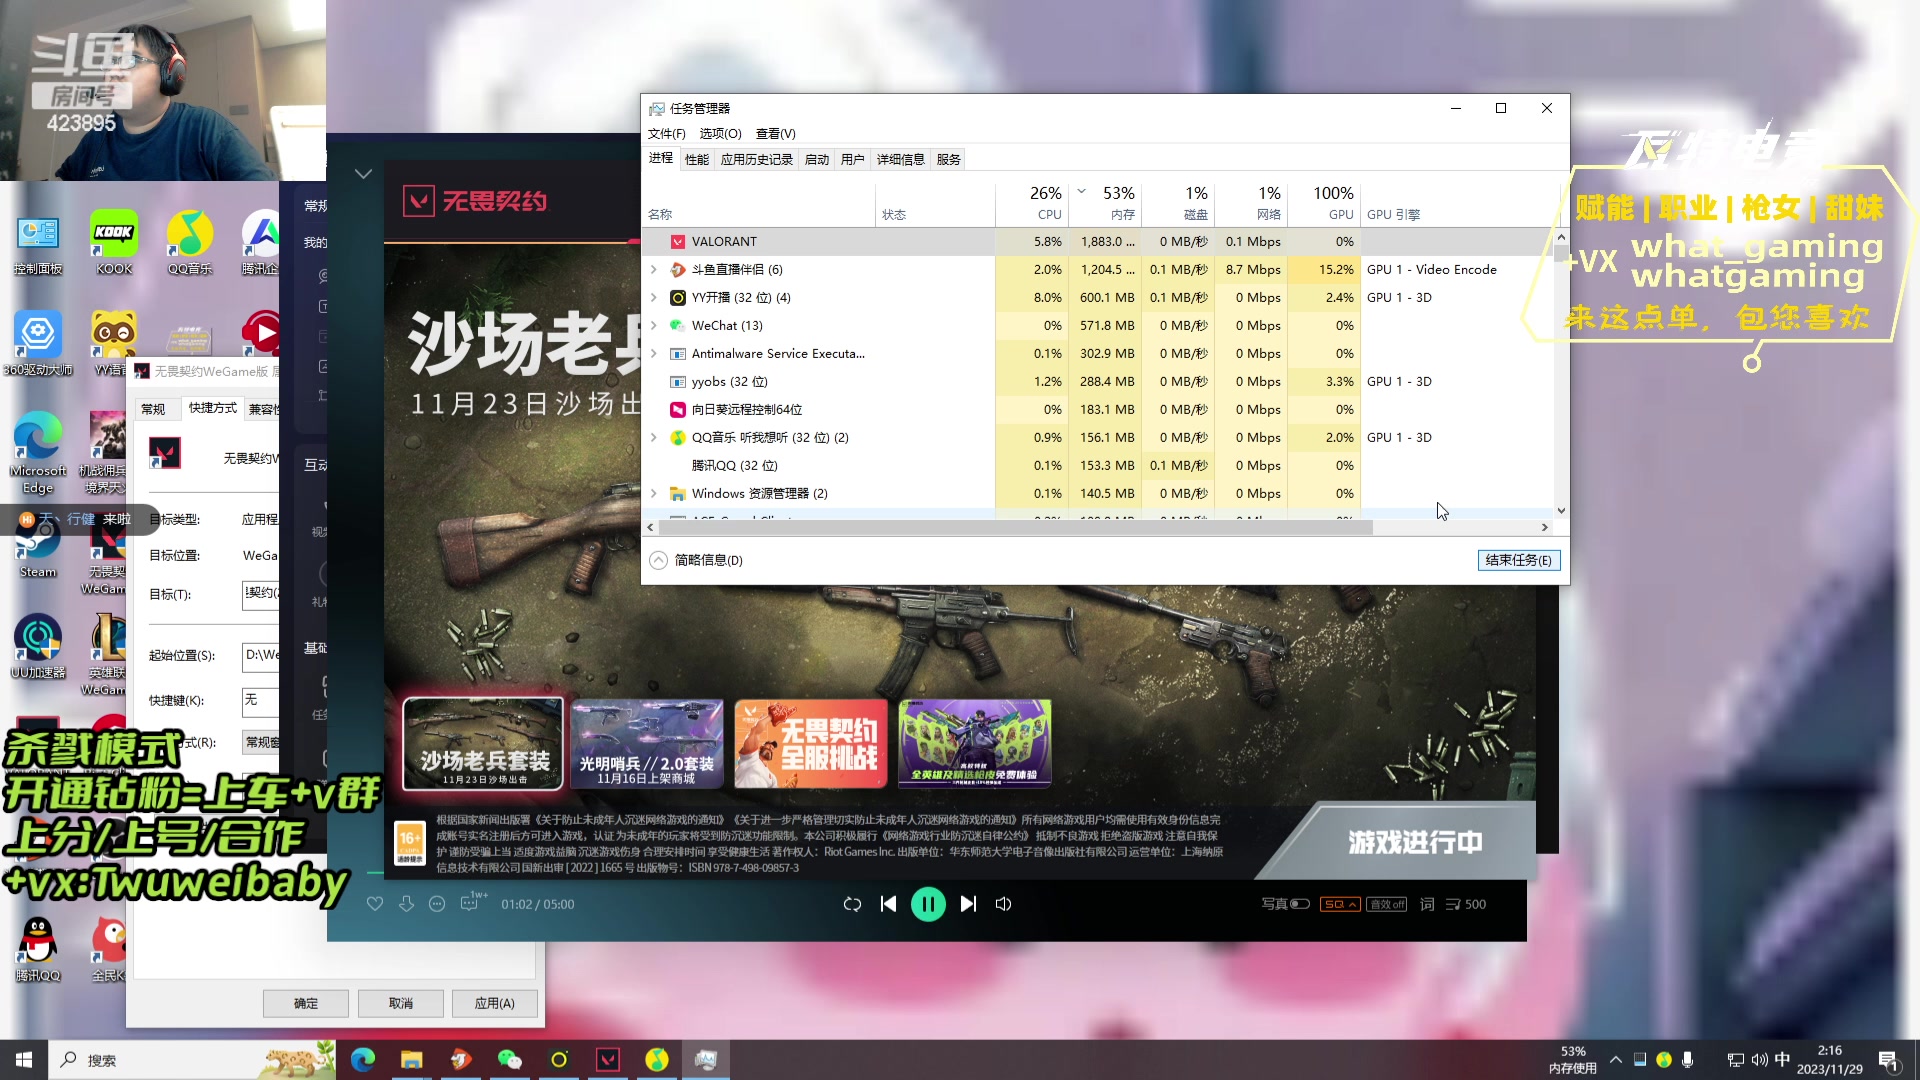
Task: Click the 快捷键(K) input field
Action: (x=261, y=701)
